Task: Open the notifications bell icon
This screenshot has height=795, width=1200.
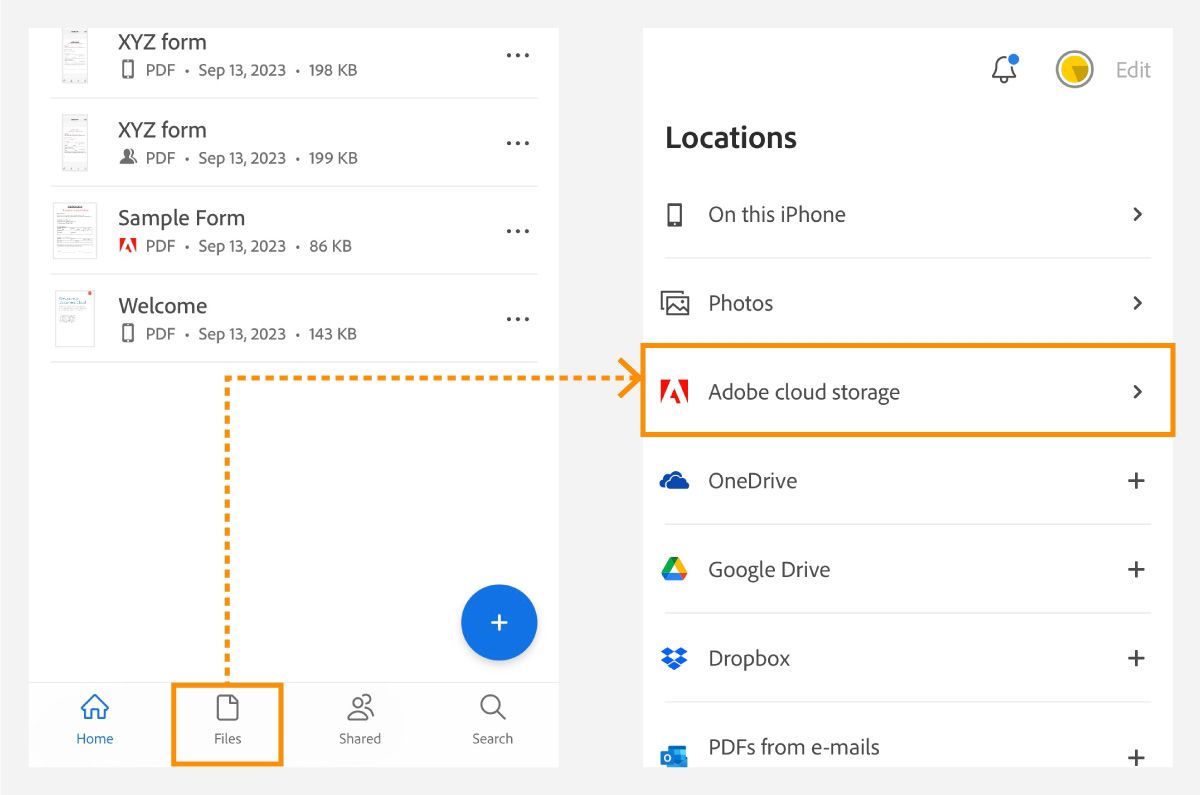Action: [1003, 70]
